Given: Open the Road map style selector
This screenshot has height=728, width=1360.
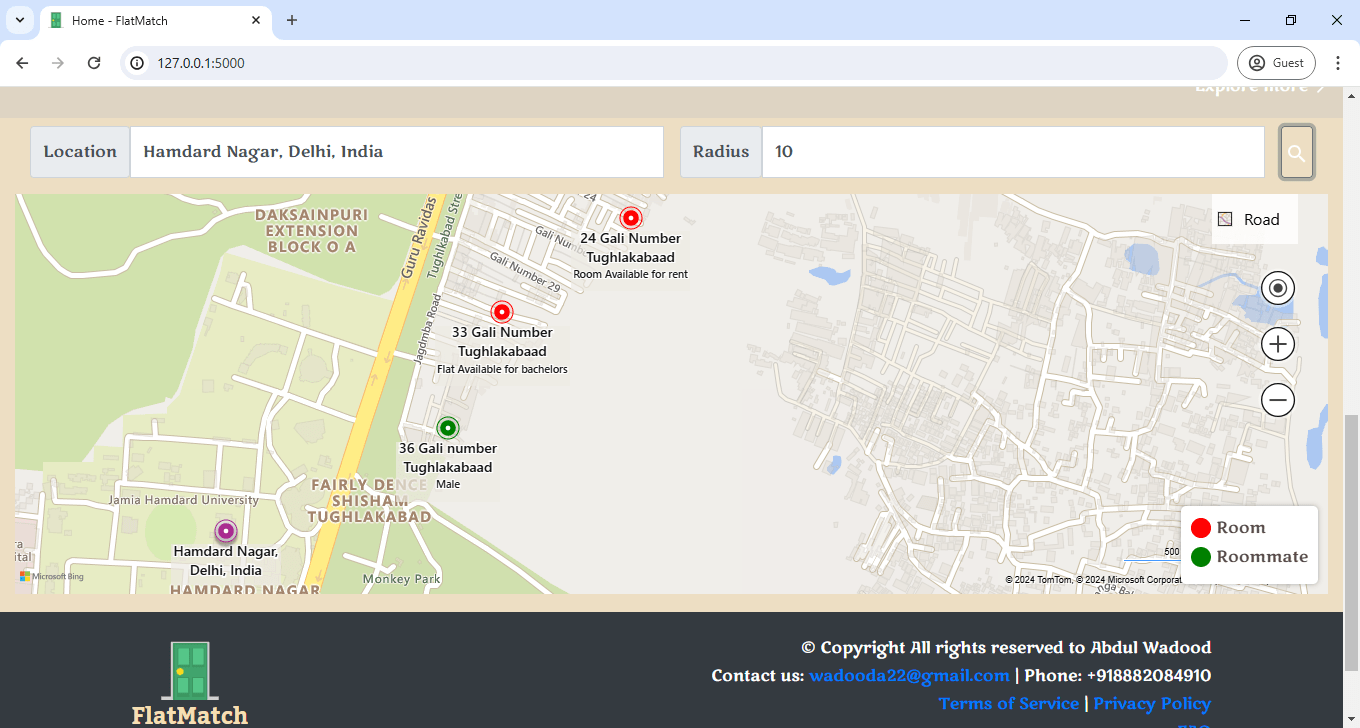Looking at the screenshot, I should pyautogui.click(x=1254, y=220).
